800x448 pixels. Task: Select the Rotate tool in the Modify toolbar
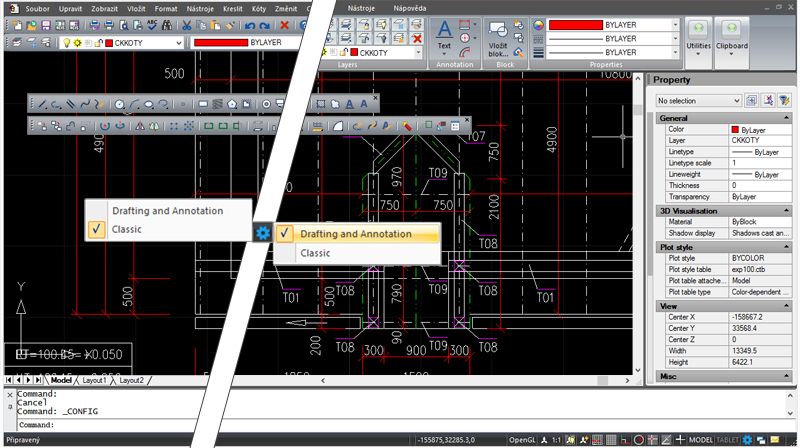pos(105,126)
